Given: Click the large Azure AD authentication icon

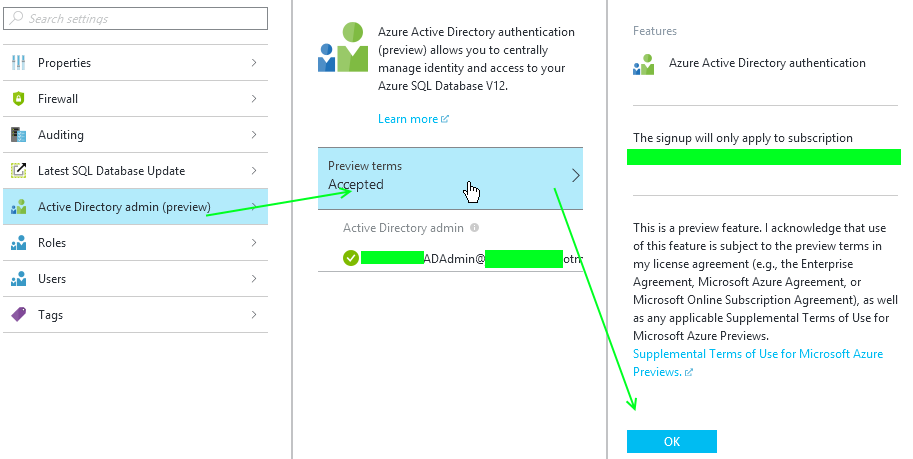Looking at the screenshot, I should pyautogui.click(x=343, y=47).
